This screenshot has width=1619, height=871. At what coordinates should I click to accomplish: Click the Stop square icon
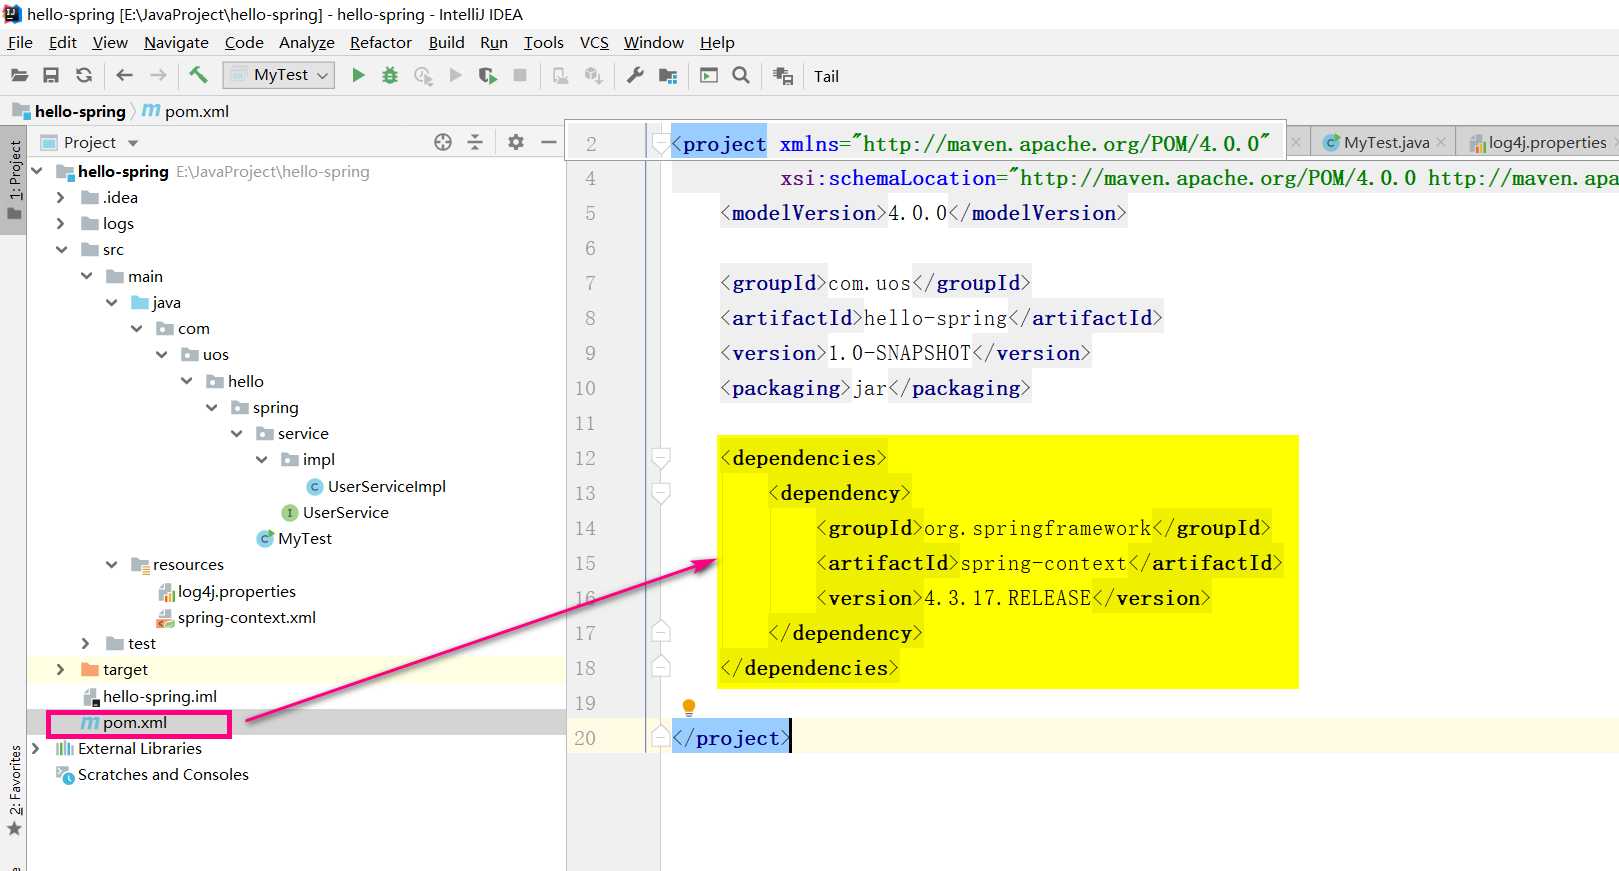(520, 75)
